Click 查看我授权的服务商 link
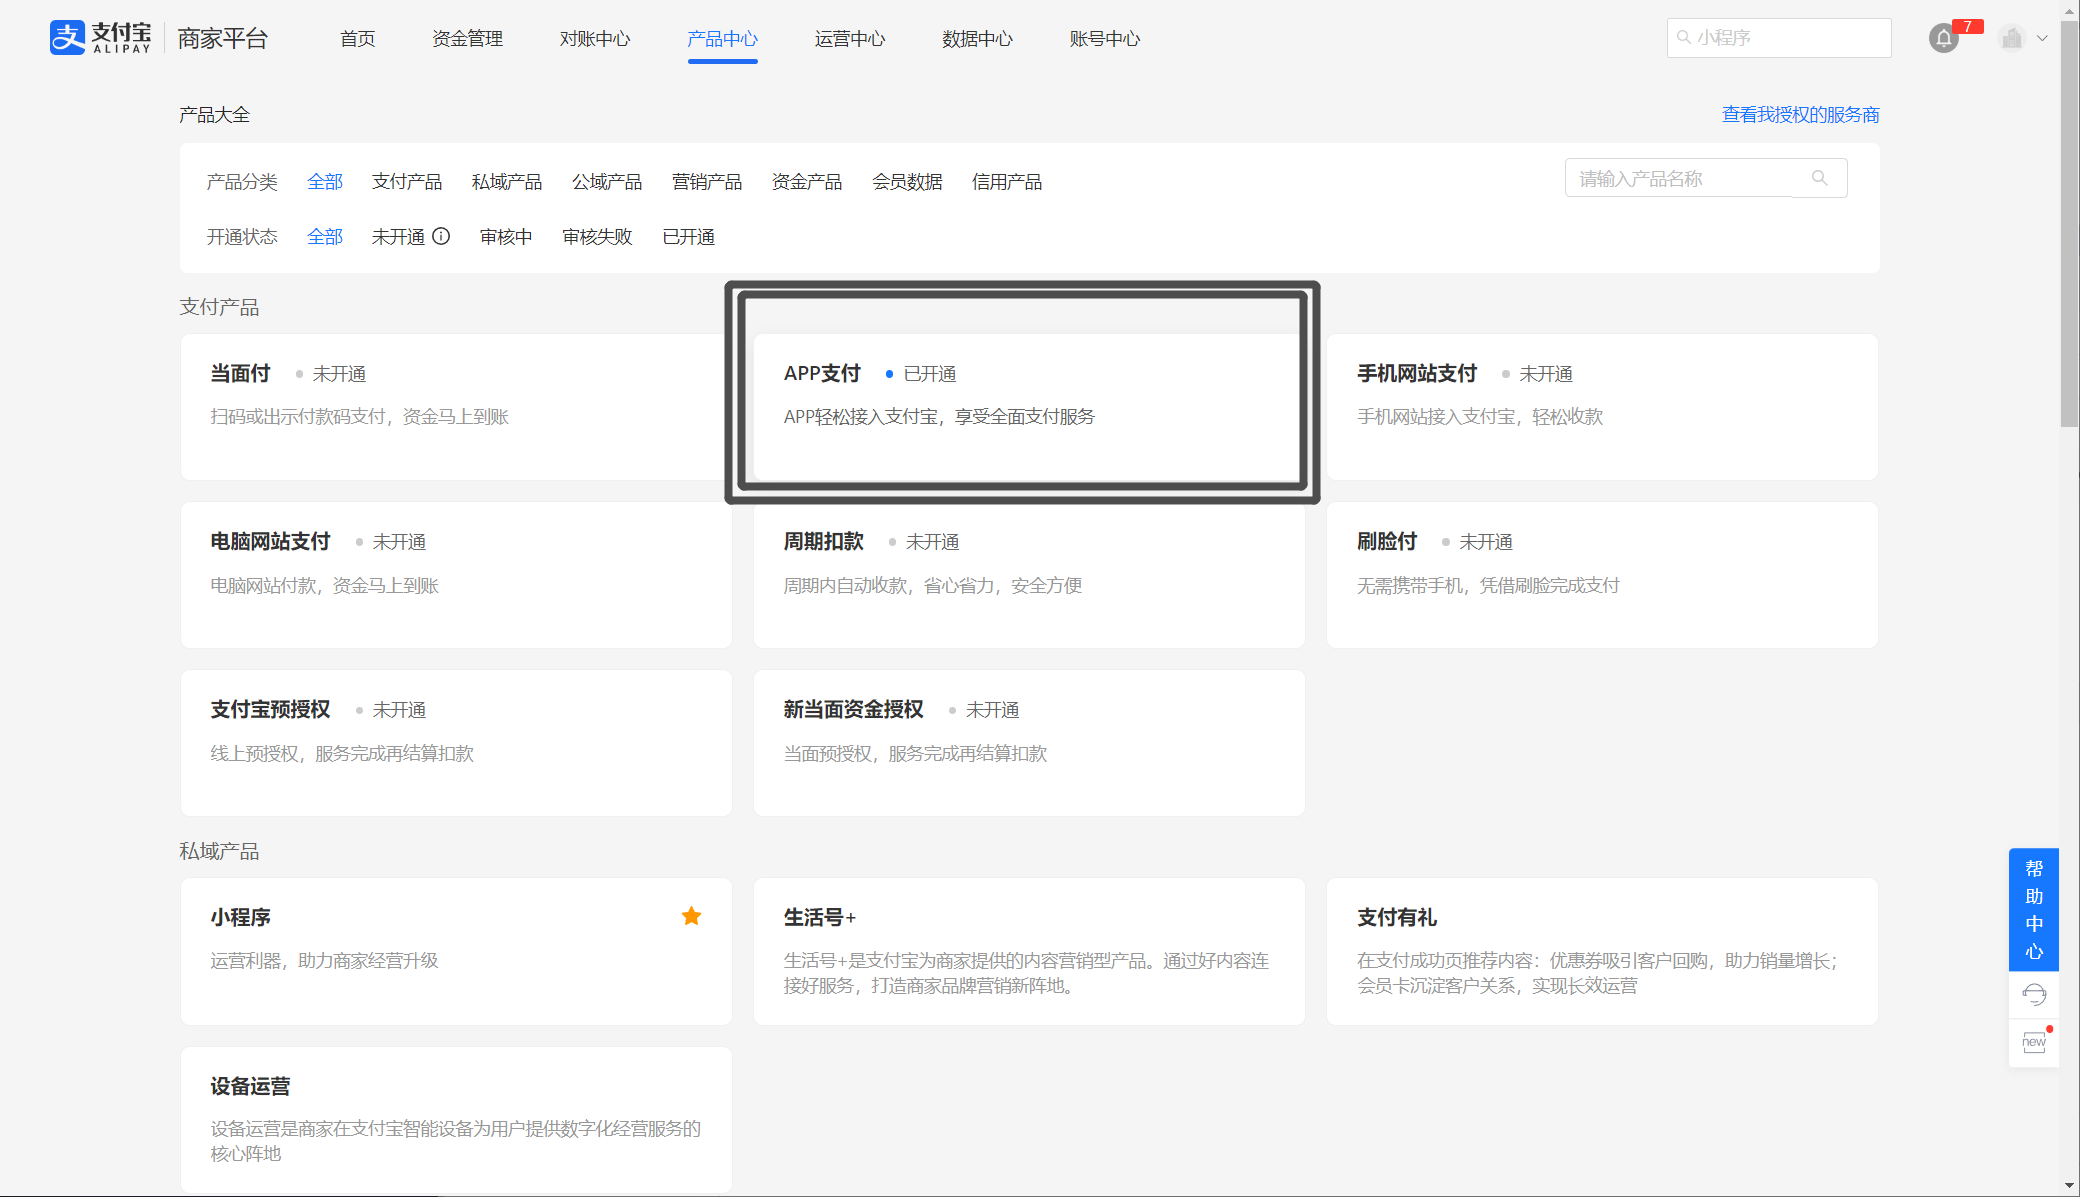 pyautogui.click(x=1800, y=115)
